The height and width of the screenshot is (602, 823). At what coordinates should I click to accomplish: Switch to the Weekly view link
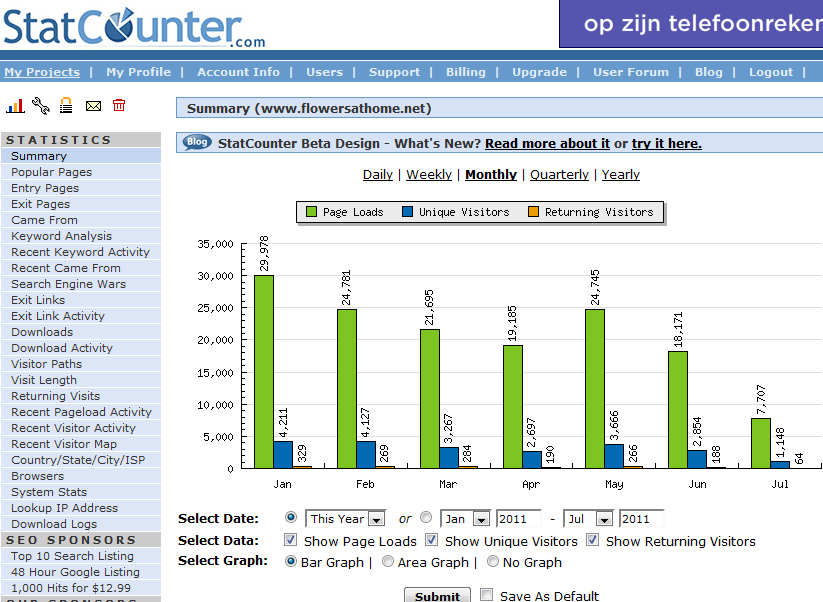[x=429, y=174]
